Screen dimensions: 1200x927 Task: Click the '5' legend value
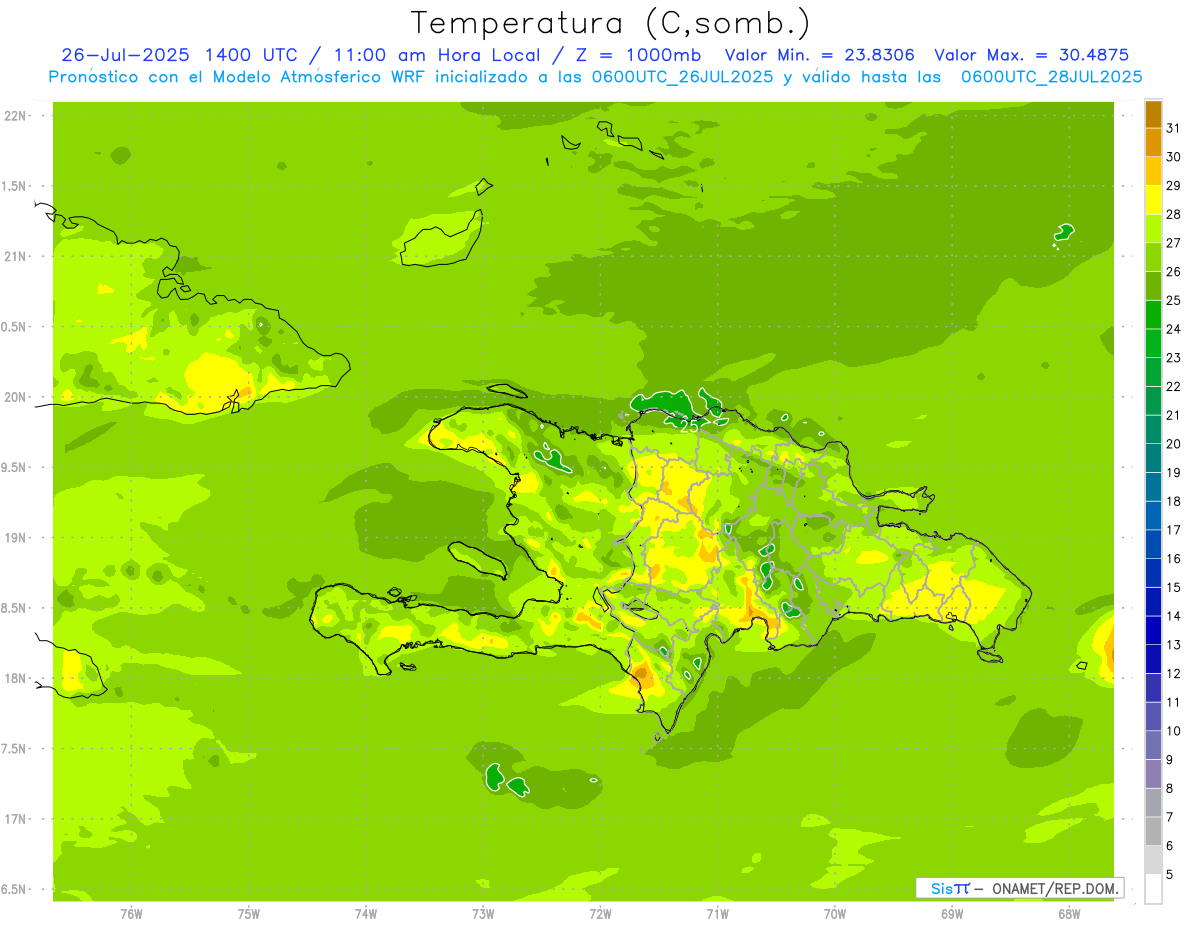[1170, 875]
